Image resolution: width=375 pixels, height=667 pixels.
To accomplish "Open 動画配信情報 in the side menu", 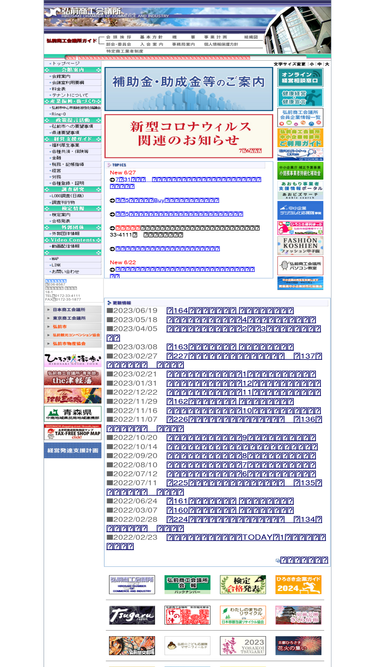I will click(x=73, y=246).
